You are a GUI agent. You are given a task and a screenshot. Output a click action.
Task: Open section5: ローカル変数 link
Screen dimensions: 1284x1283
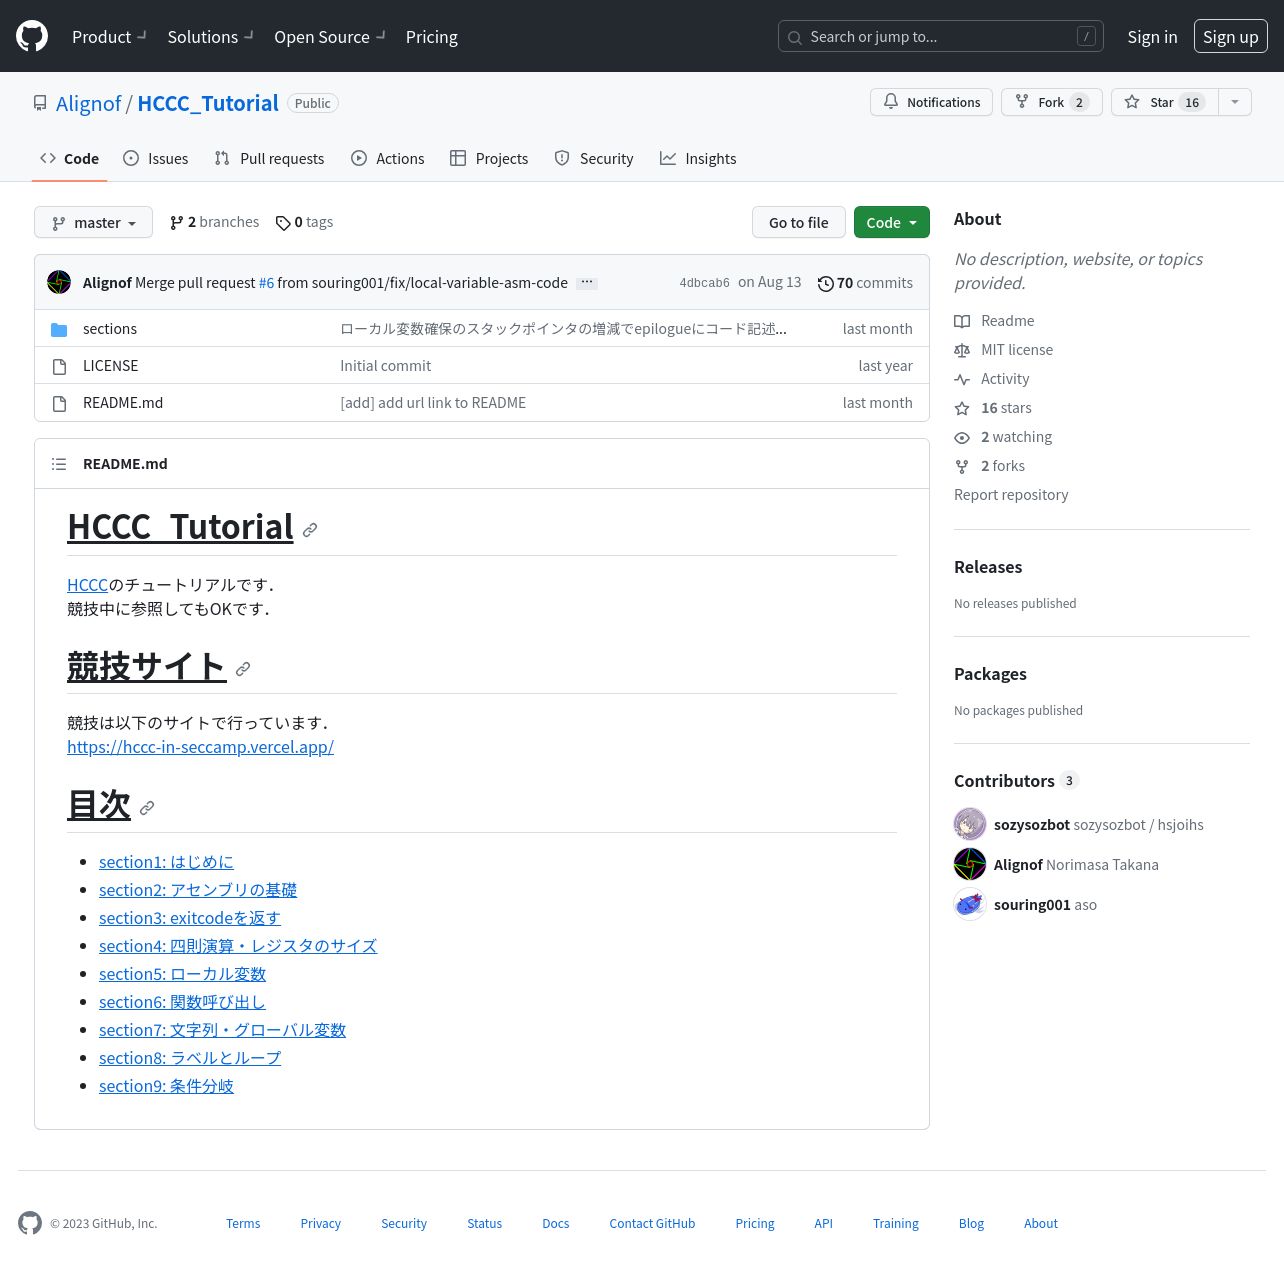click(182, 974)
